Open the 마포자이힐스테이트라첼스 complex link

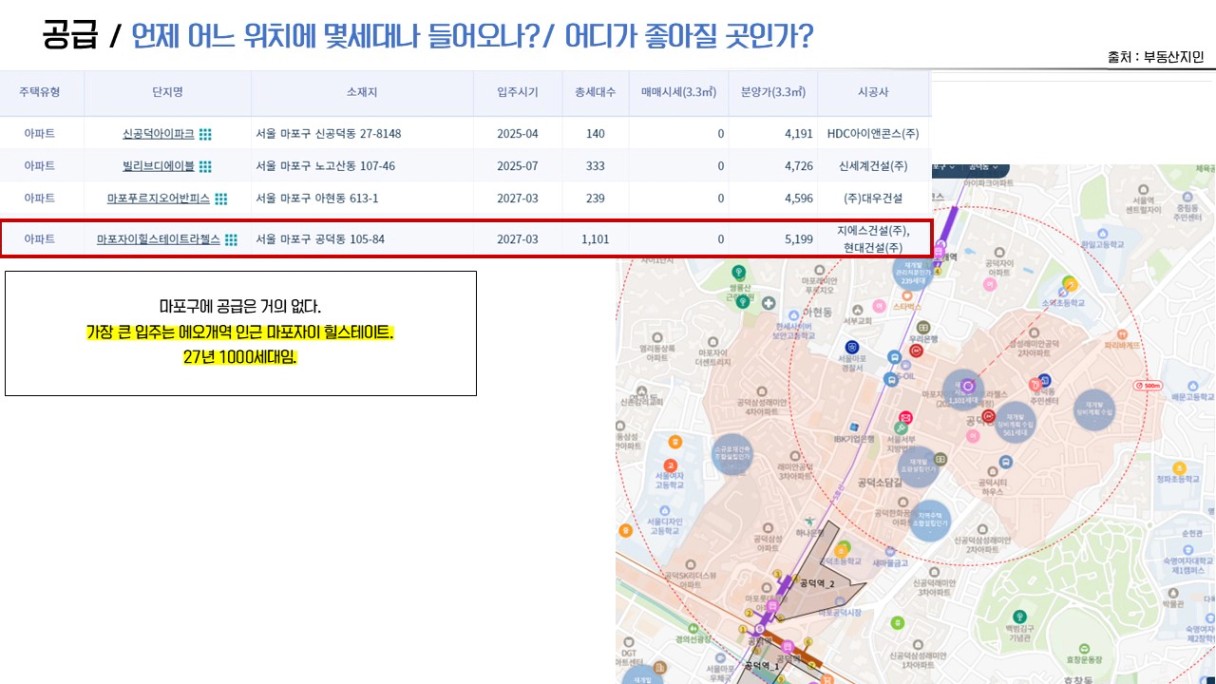[158, 240]
